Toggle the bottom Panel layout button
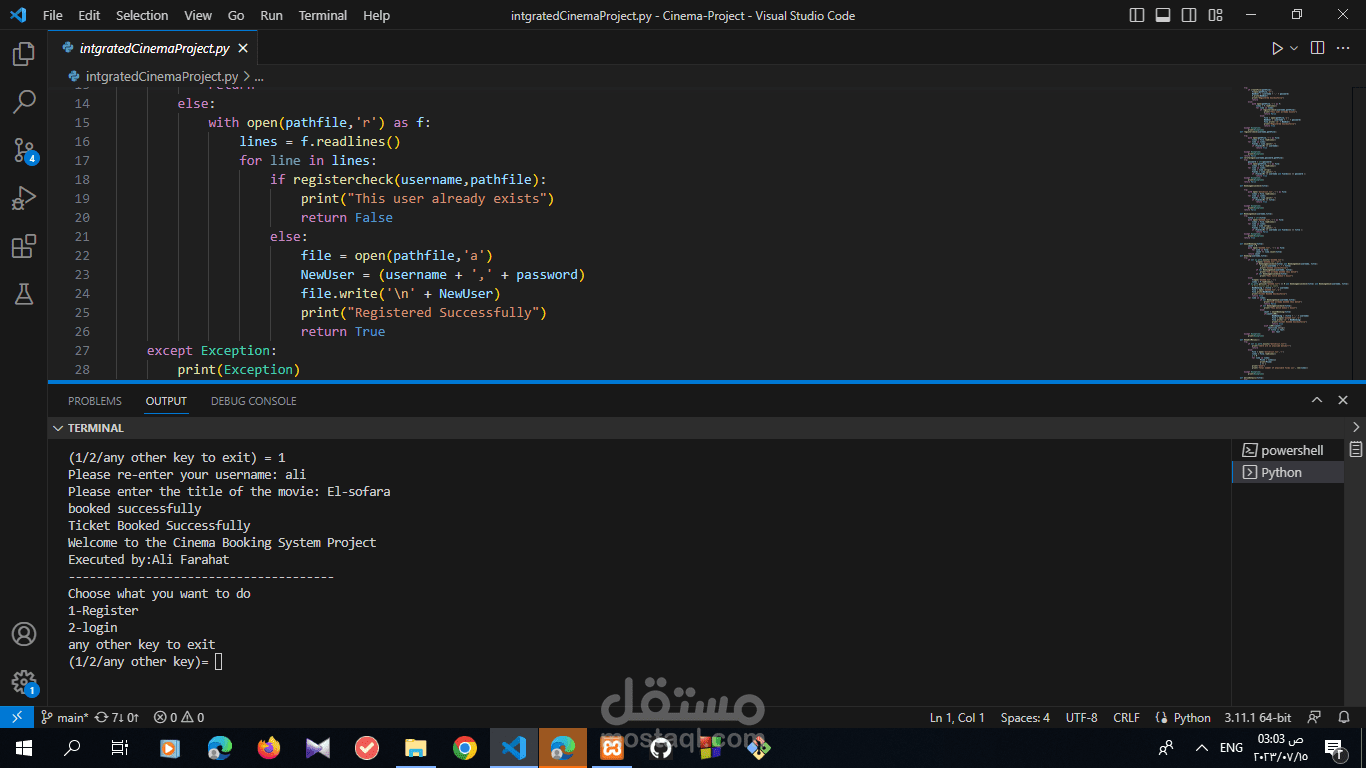The width and height of the screenshot is (1366, 768). (1163, 15)
